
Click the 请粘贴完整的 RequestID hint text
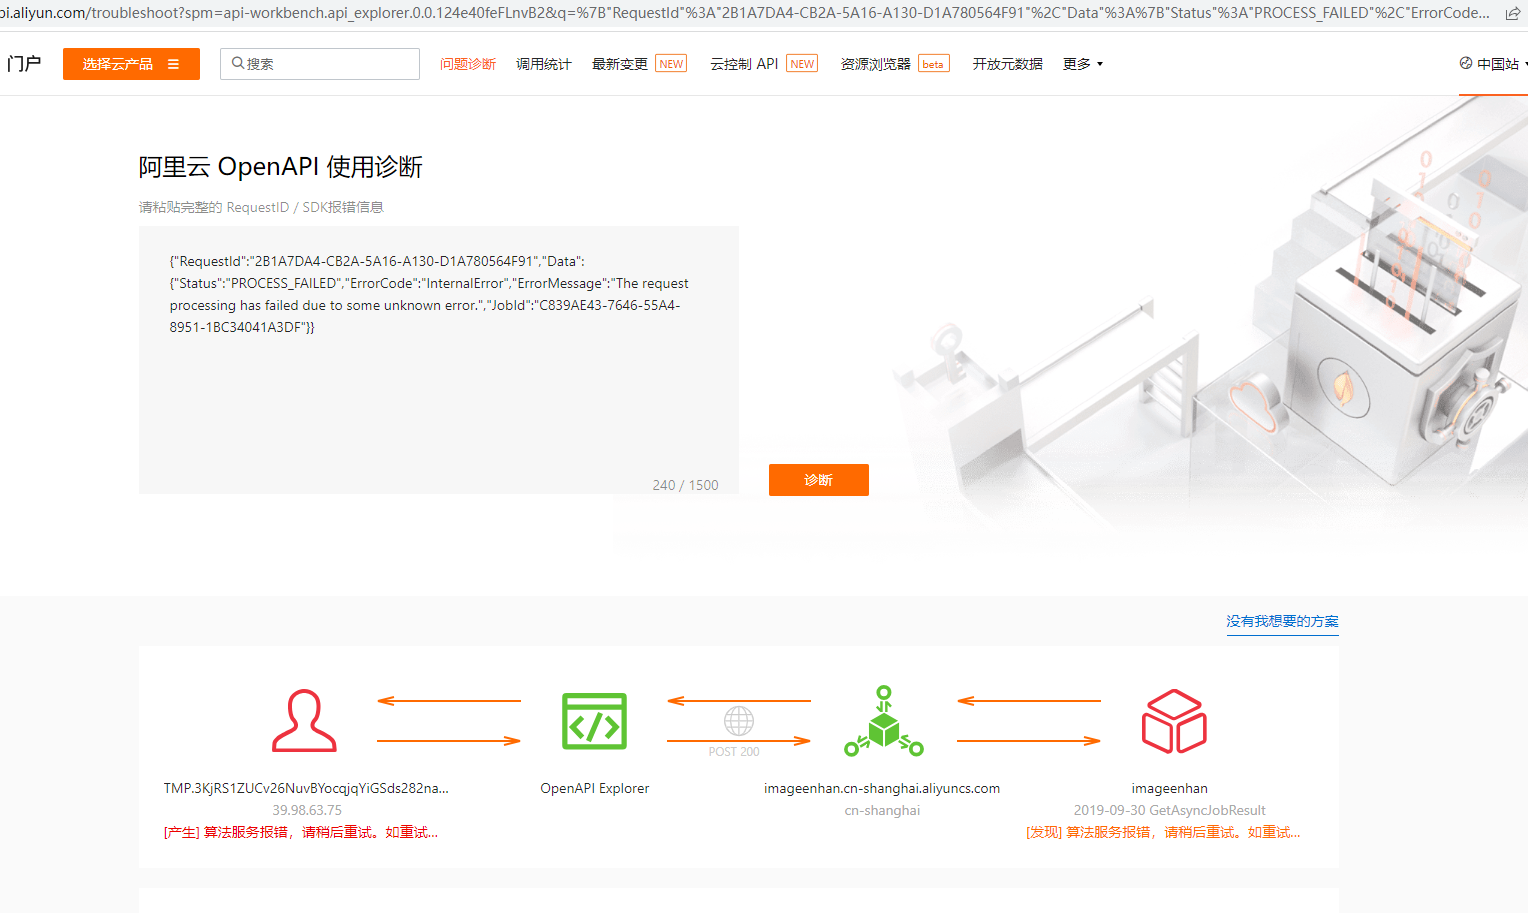pyautogui.click(x=261, y=207)
